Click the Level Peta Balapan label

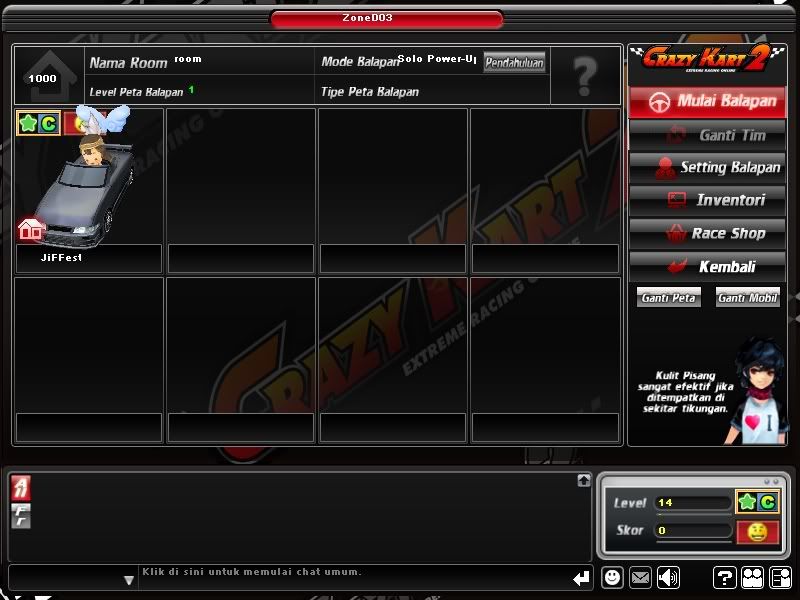[x=136, y=92]
